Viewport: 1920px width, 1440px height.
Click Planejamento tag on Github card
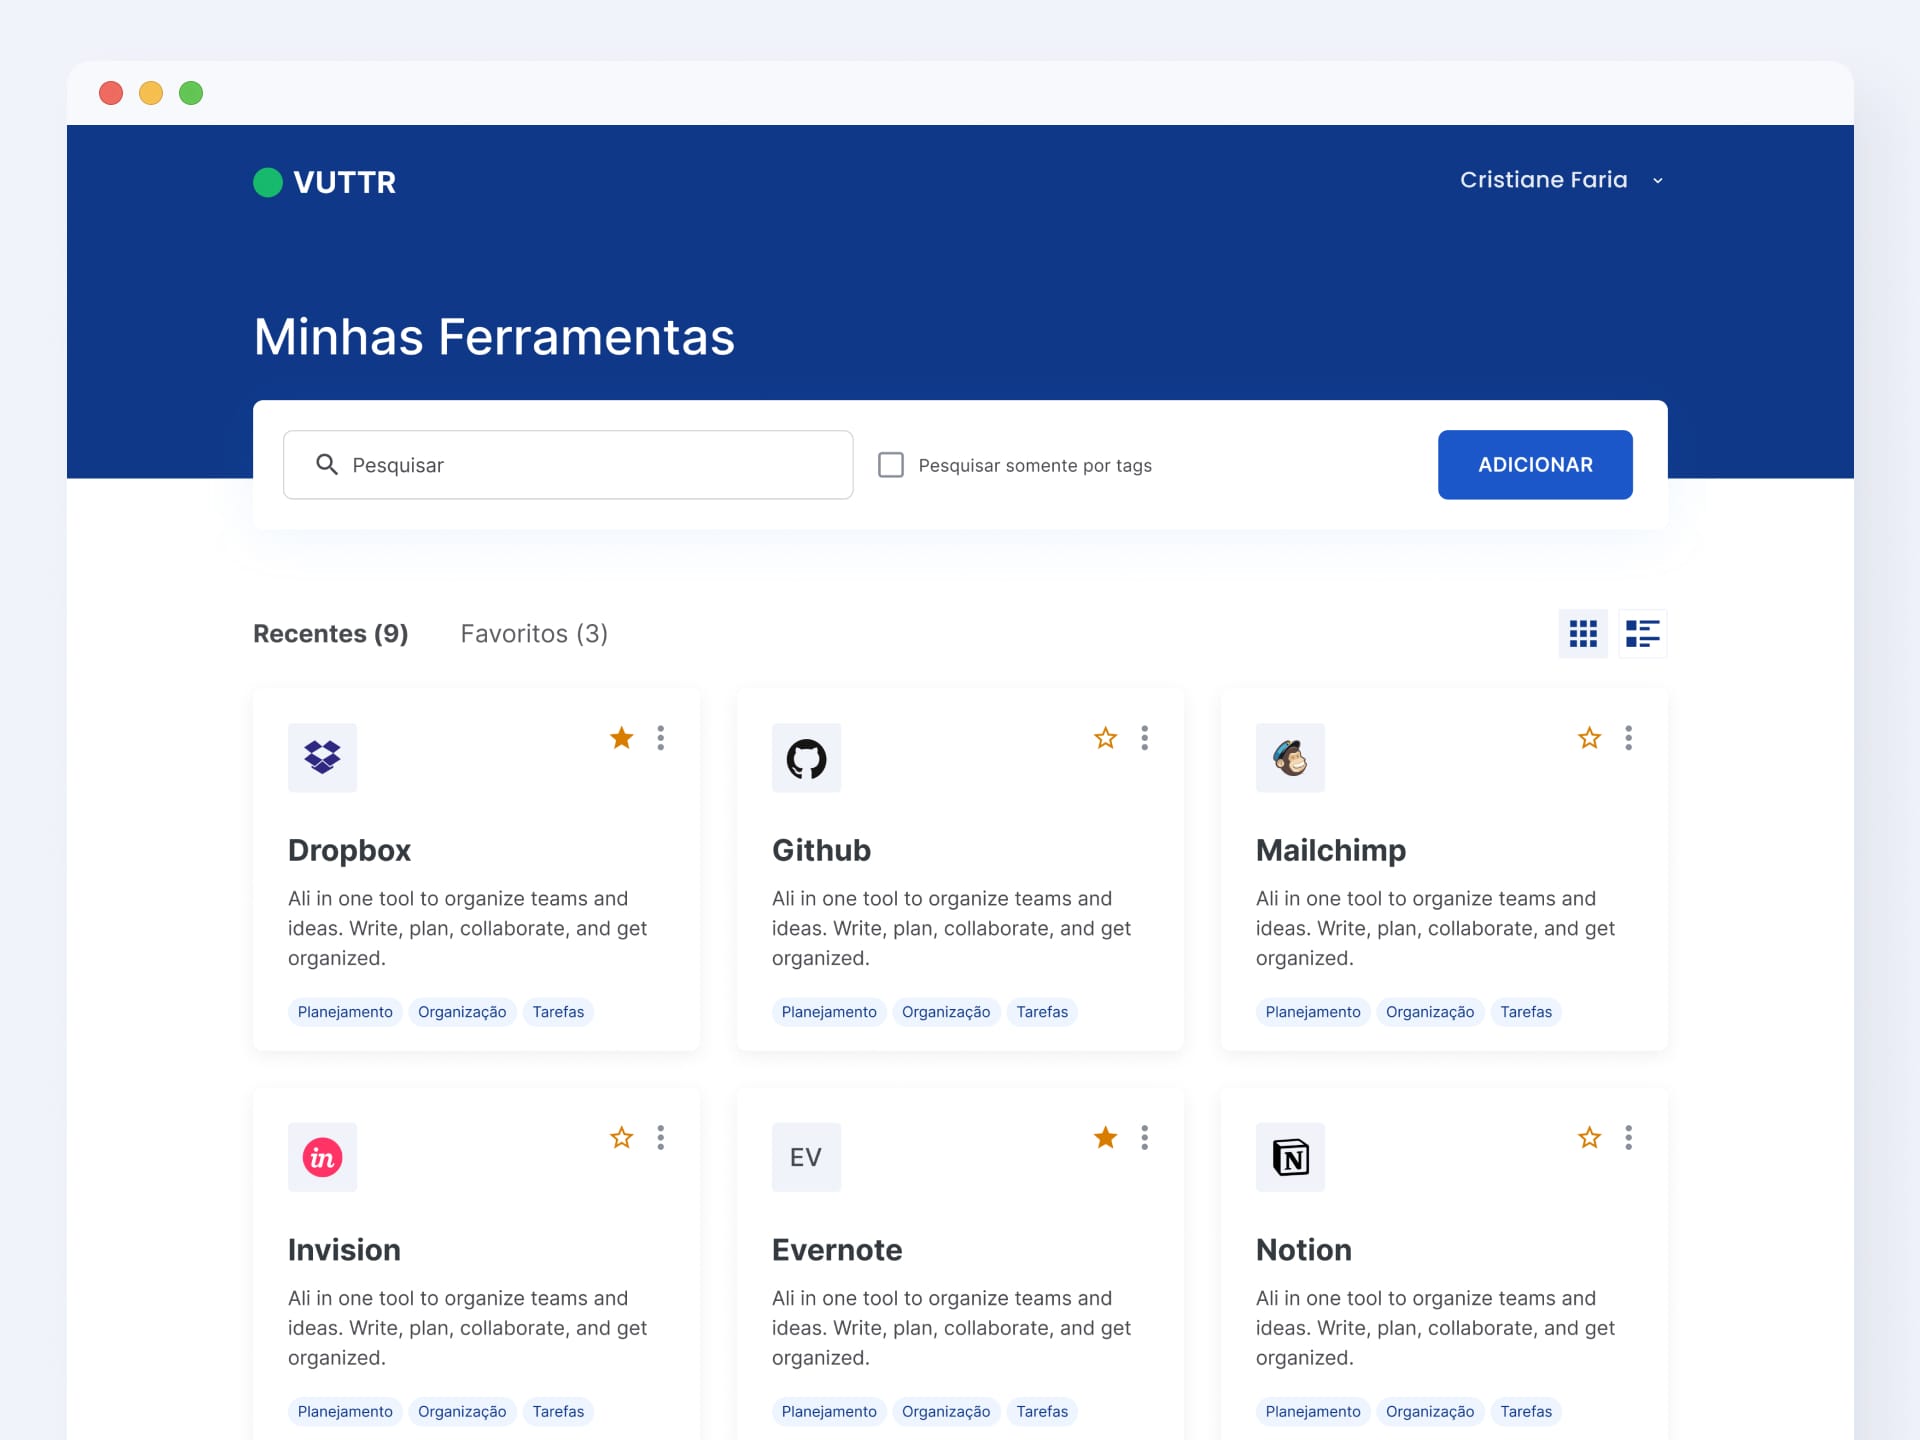pos(829,1012)
